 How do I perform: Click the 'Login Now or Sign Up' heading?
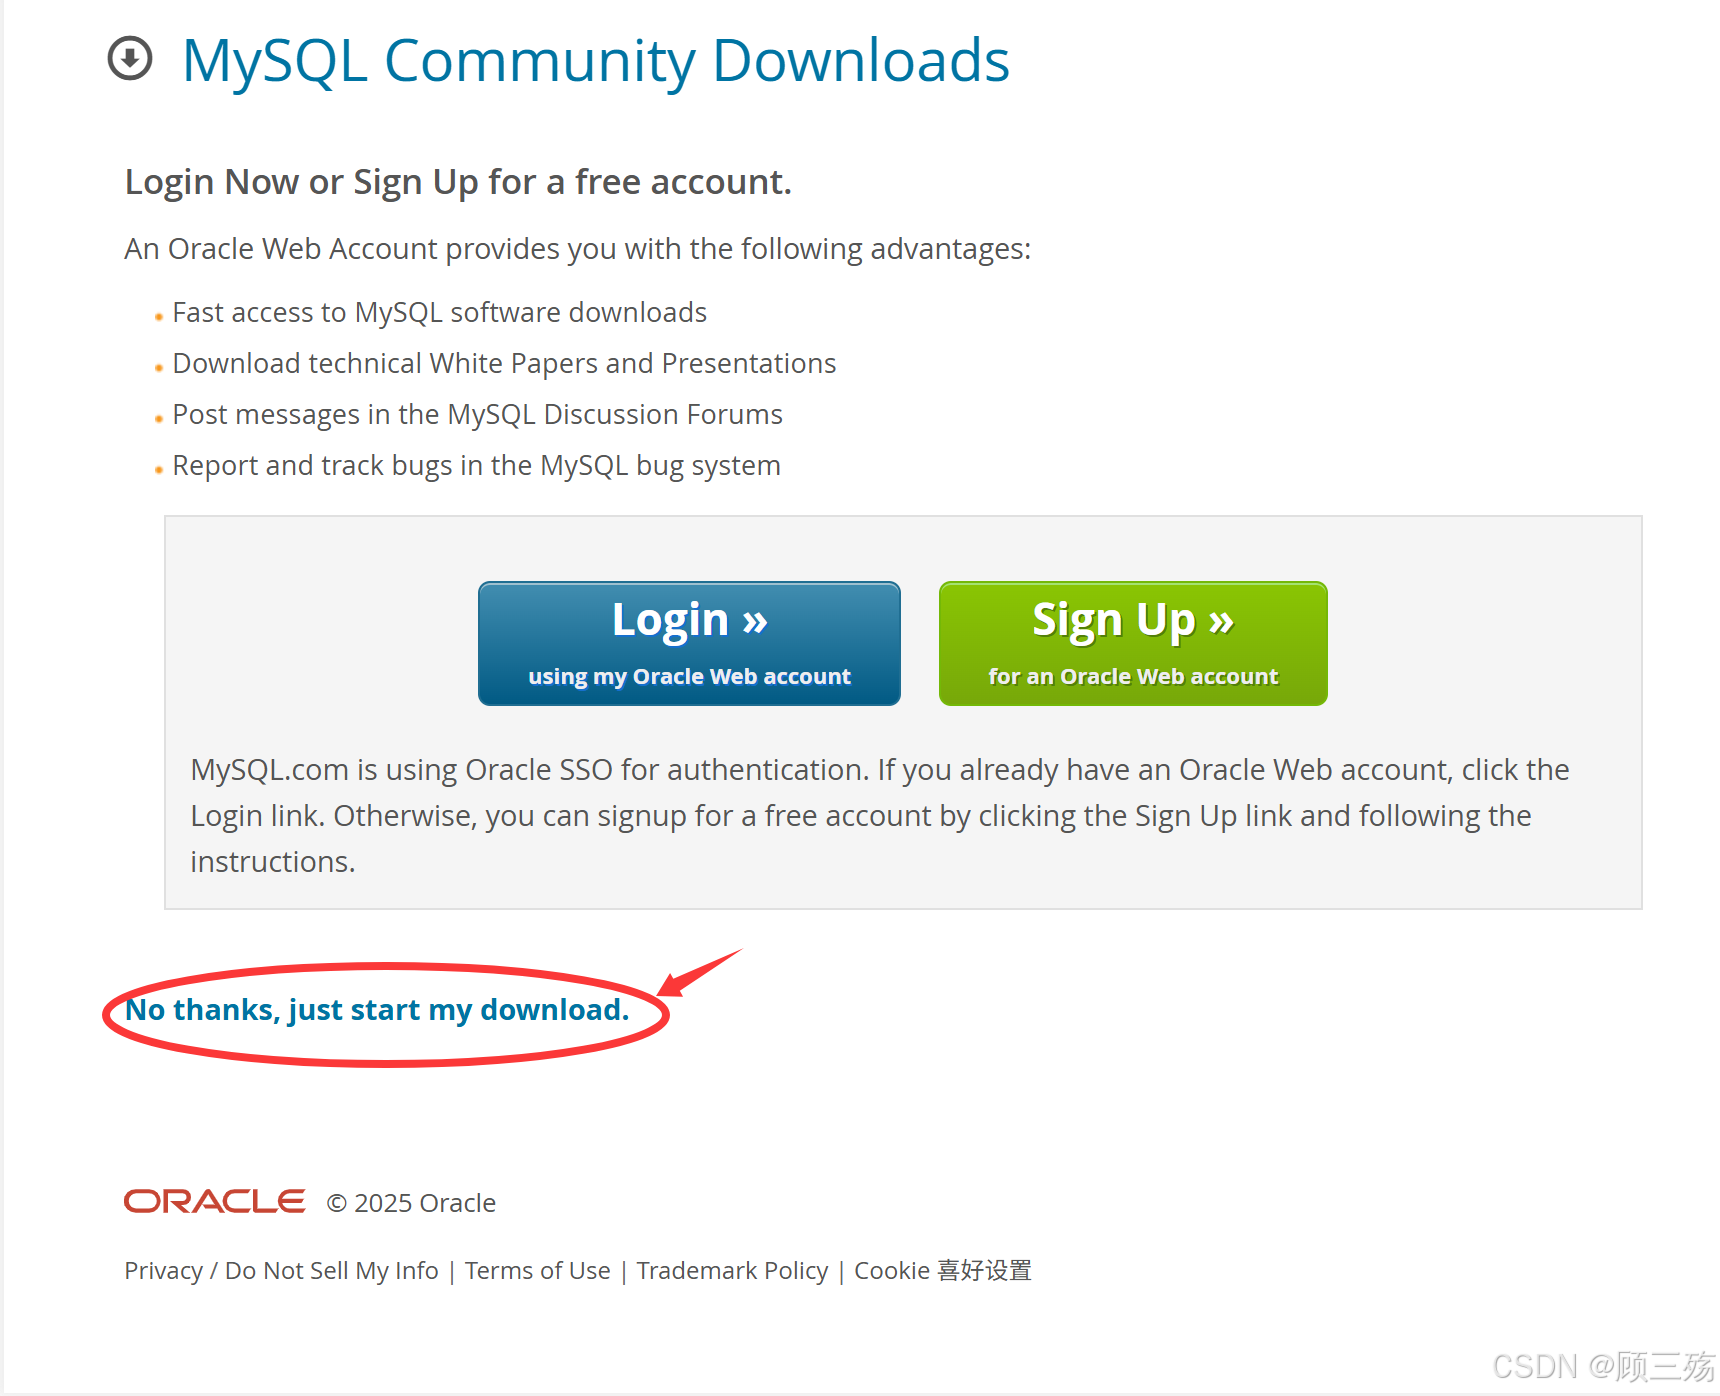tap(458, 182)
